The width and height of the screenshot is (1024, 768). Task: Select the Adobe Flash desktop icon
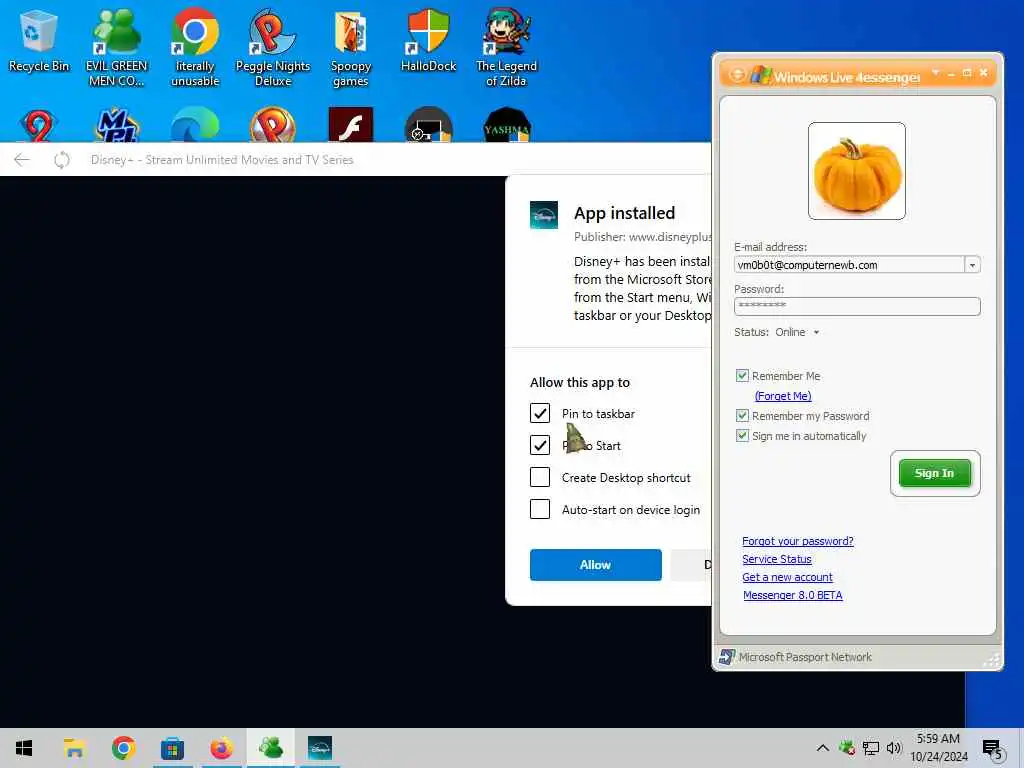[351, 125]
